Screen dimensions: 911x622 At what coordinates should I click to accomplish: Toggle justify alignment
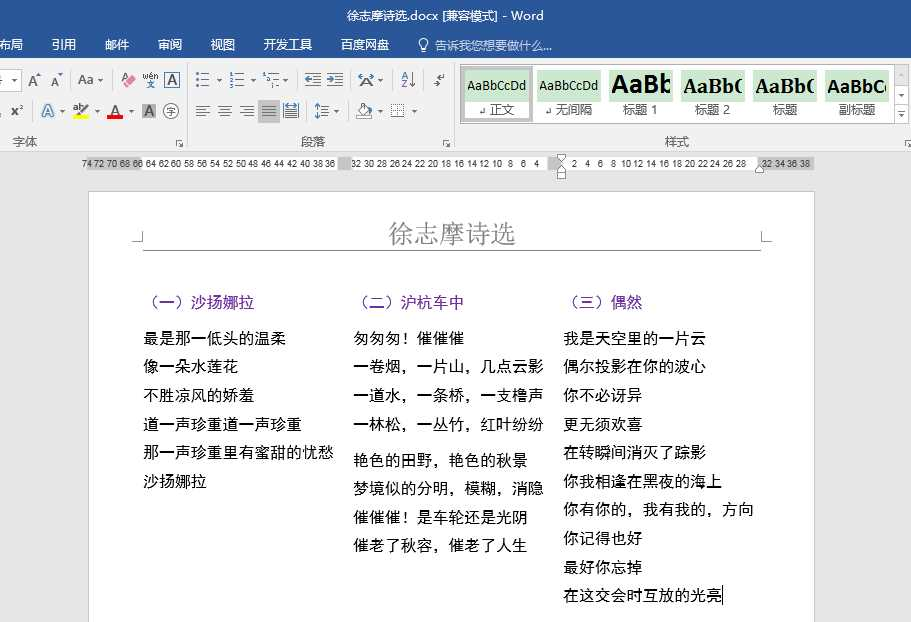point(269,111)
